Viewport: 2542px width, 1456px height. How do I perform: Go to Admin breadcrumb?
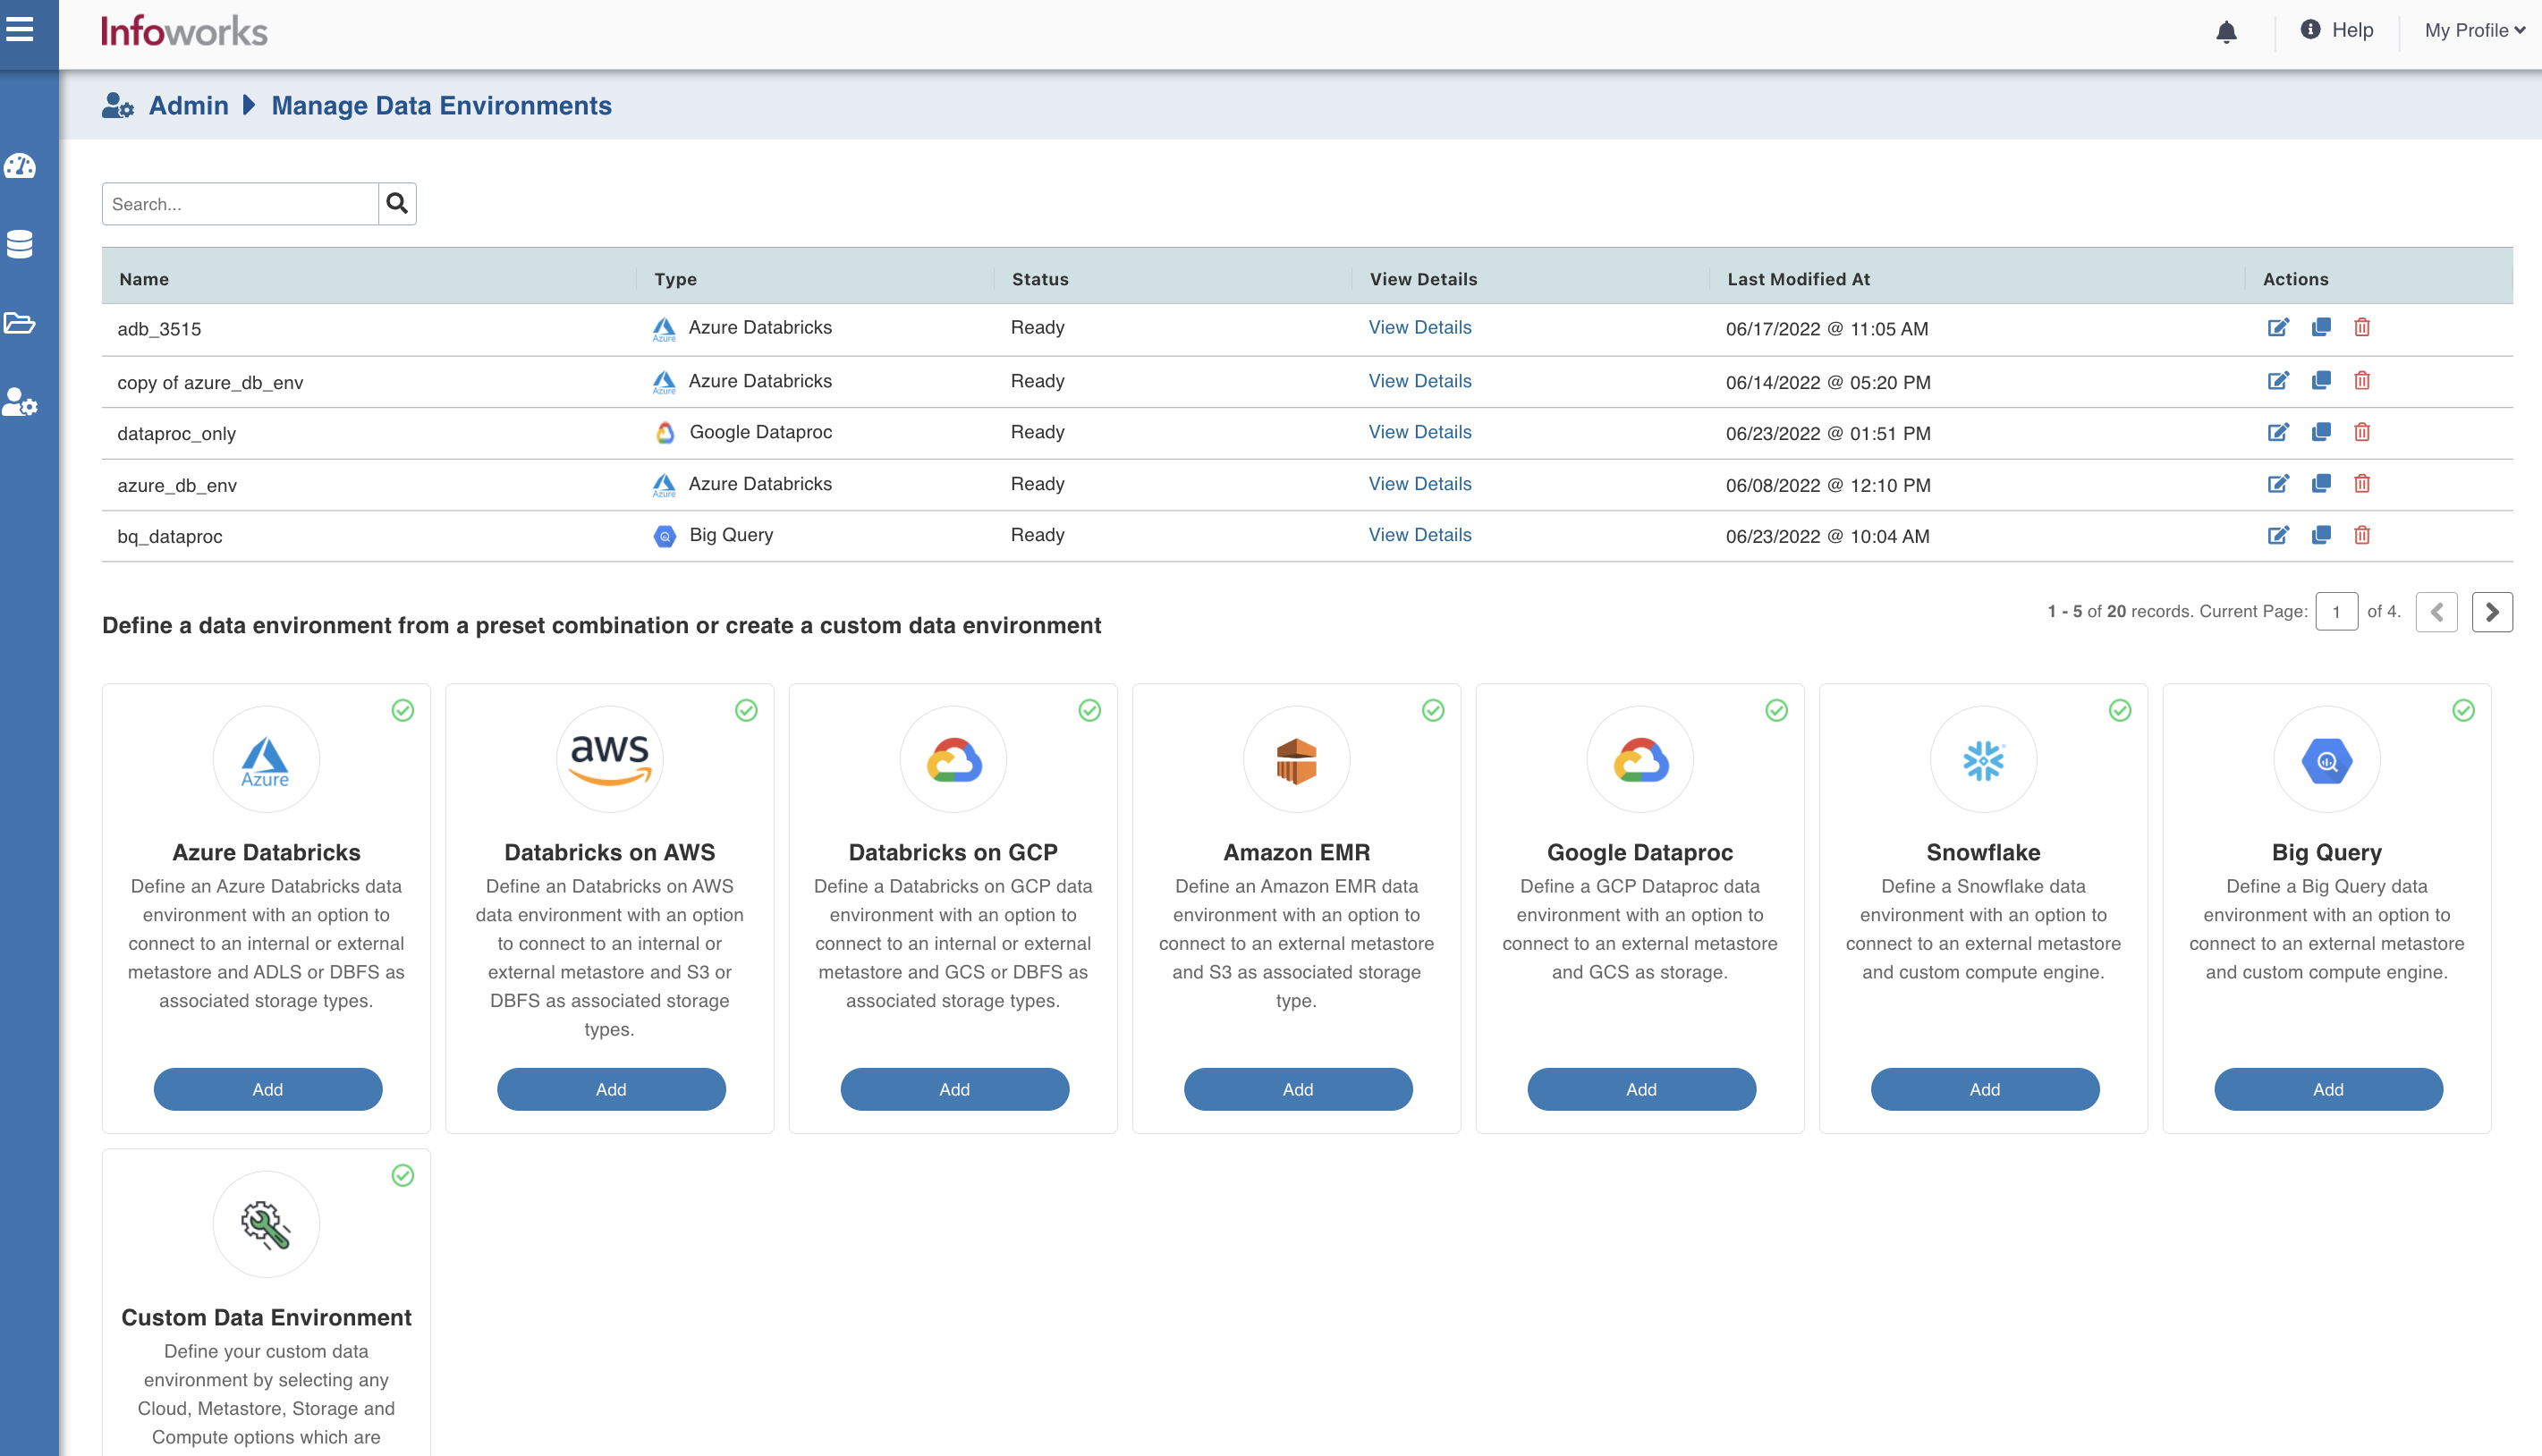click(x=188, y=105)
